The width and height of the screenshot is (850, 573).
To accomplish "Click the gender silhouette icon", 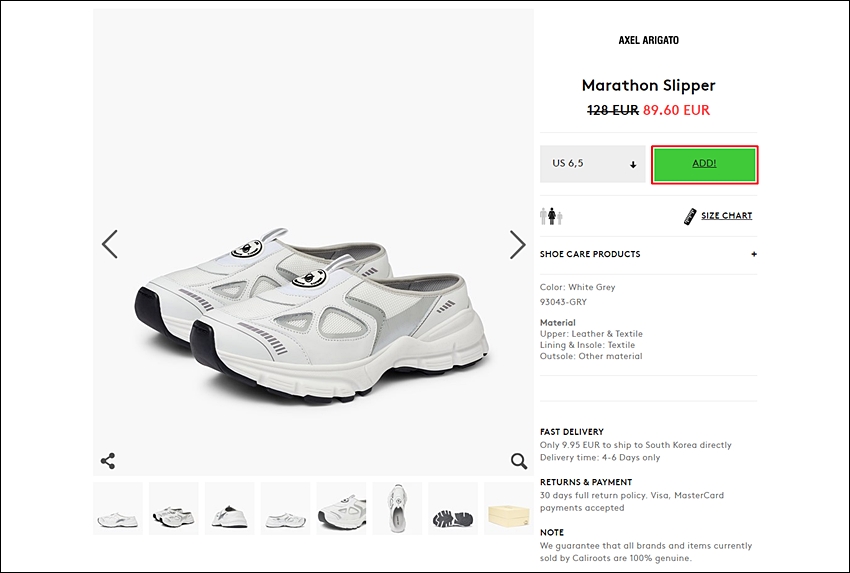I will pyautogui.click(x=551, y=216).
